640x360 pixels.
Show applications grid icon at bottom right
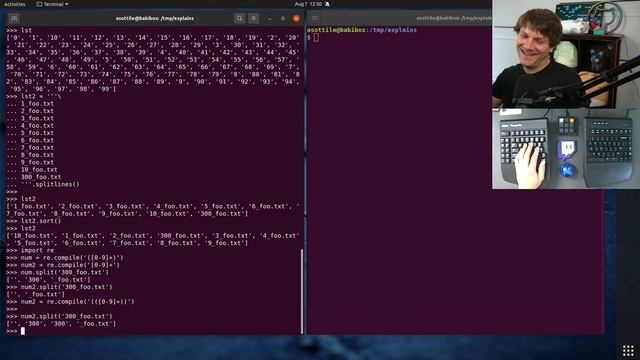(x=628, y=350)
